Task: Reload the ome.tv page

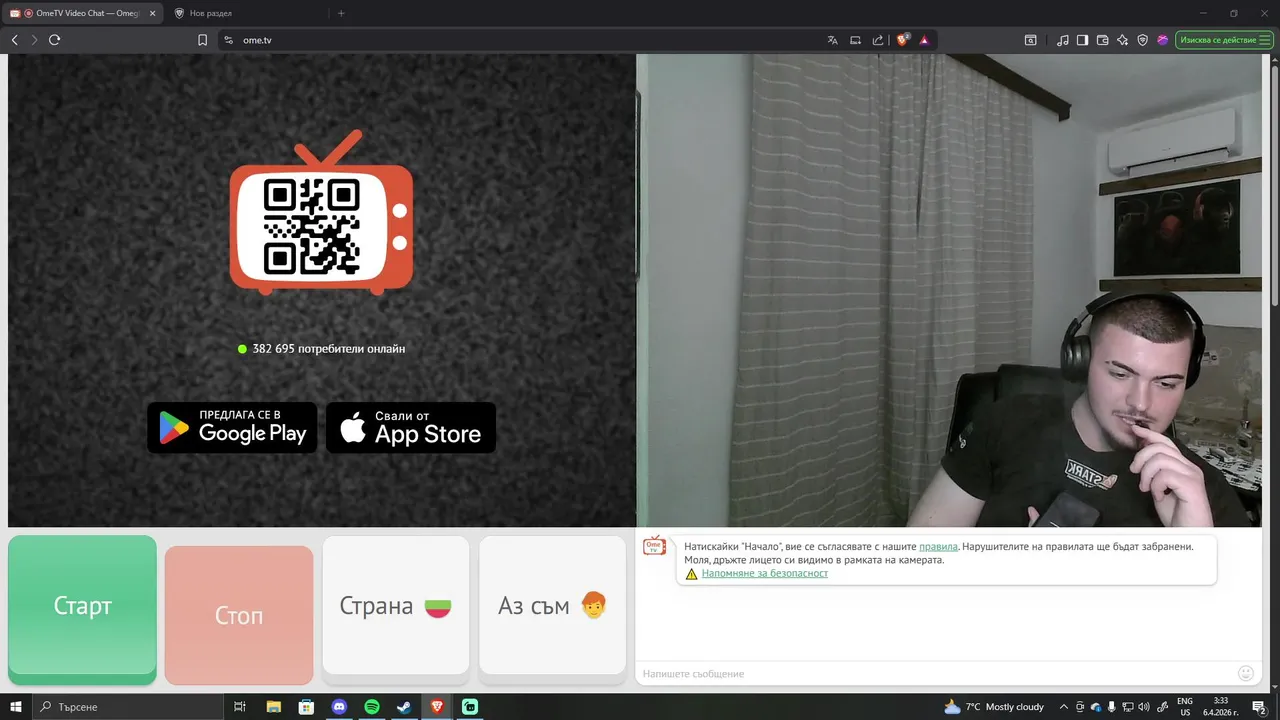Action: 54,40
